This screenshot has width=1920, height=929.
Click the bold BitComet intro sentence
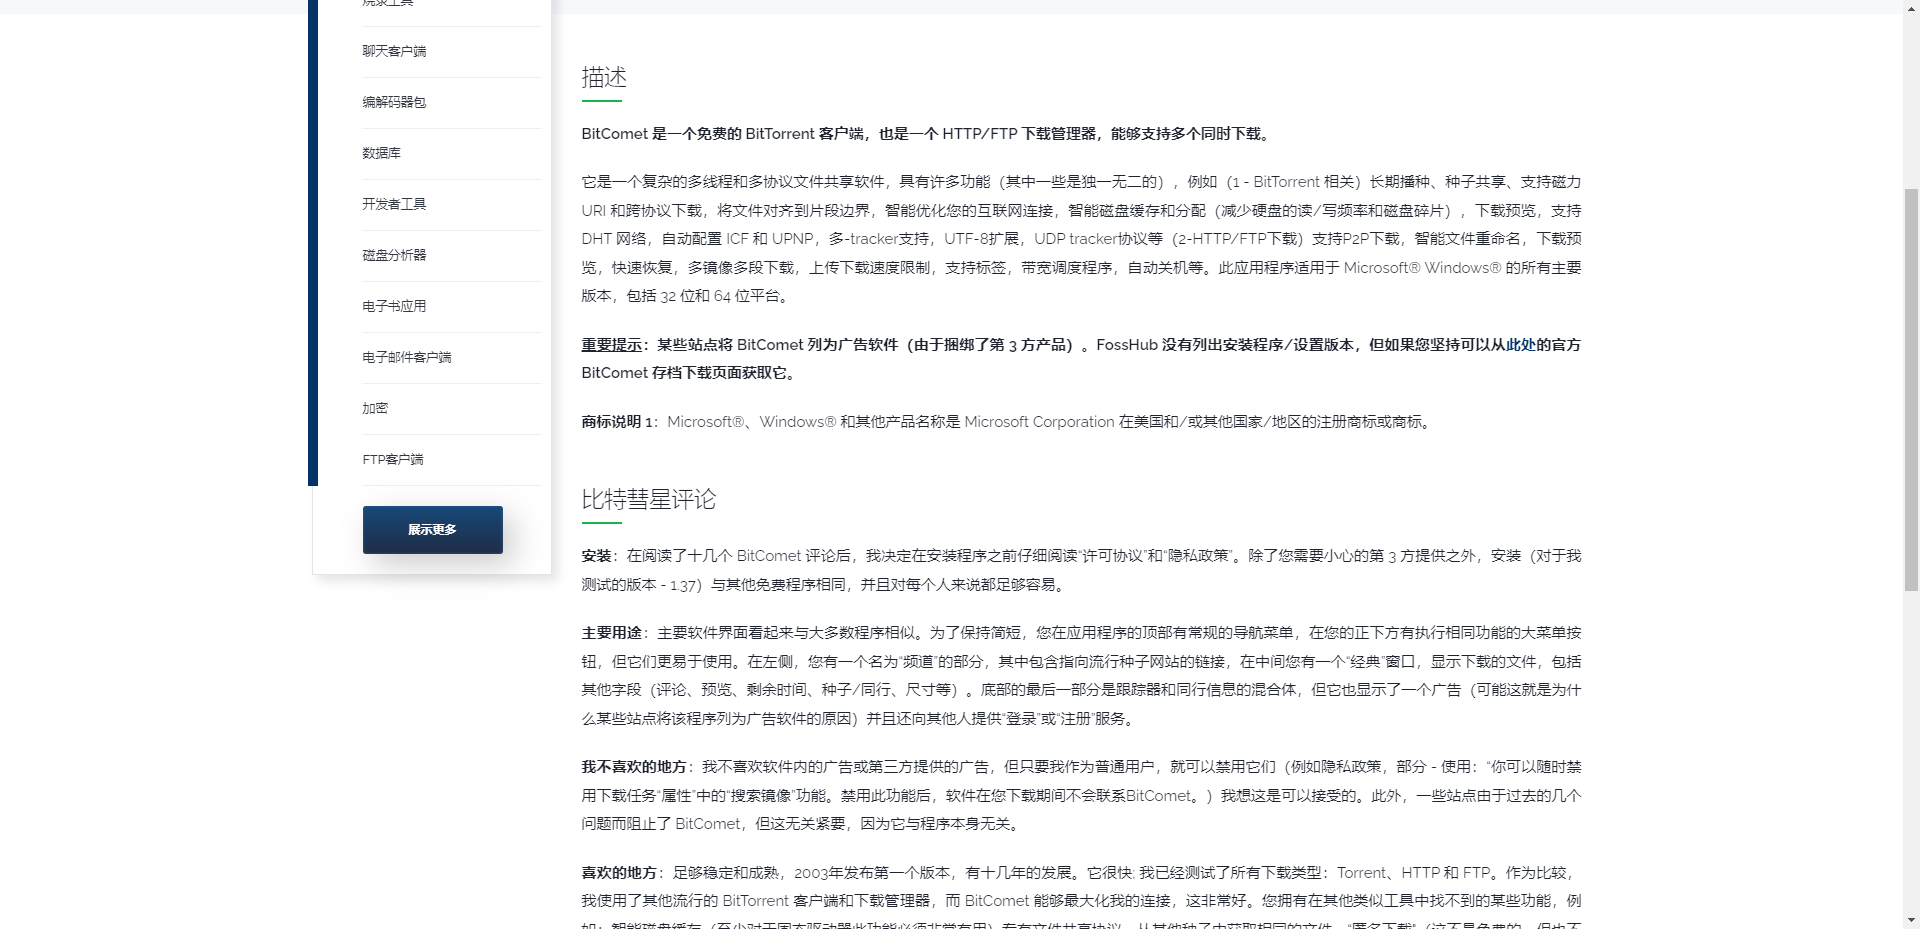tap(928, 134)
